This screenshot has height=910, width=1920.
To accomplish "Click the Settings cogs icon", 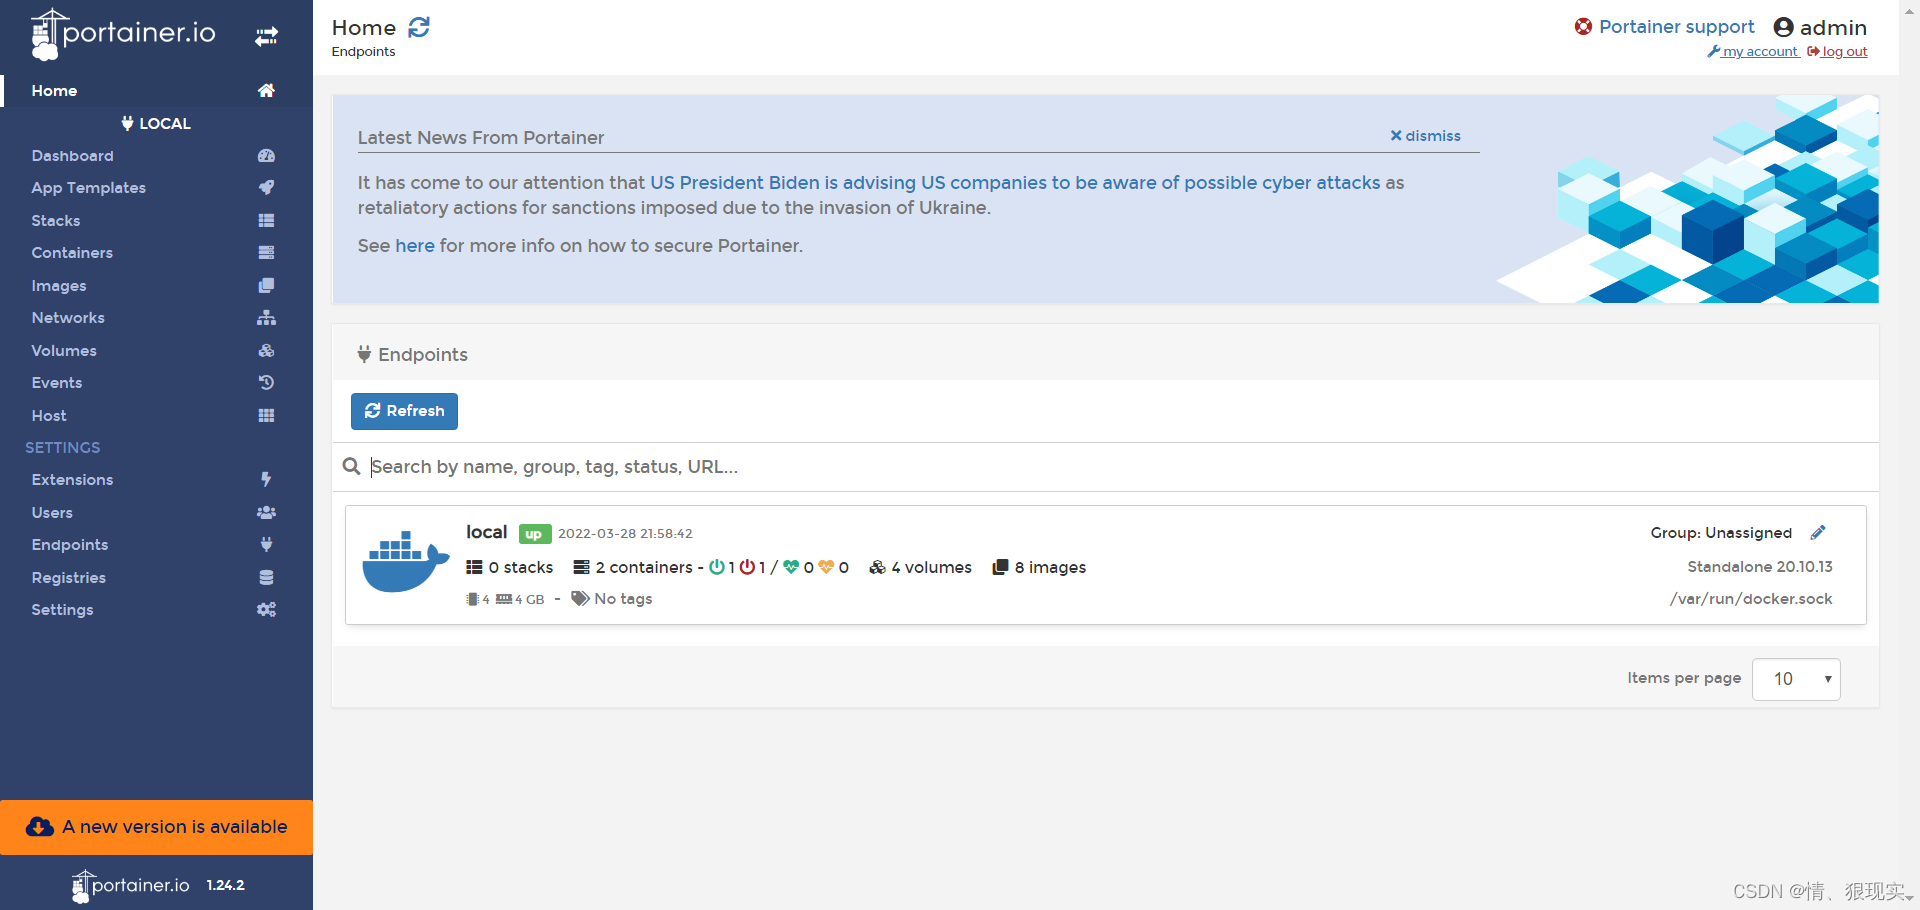I will tap(266, 610).
